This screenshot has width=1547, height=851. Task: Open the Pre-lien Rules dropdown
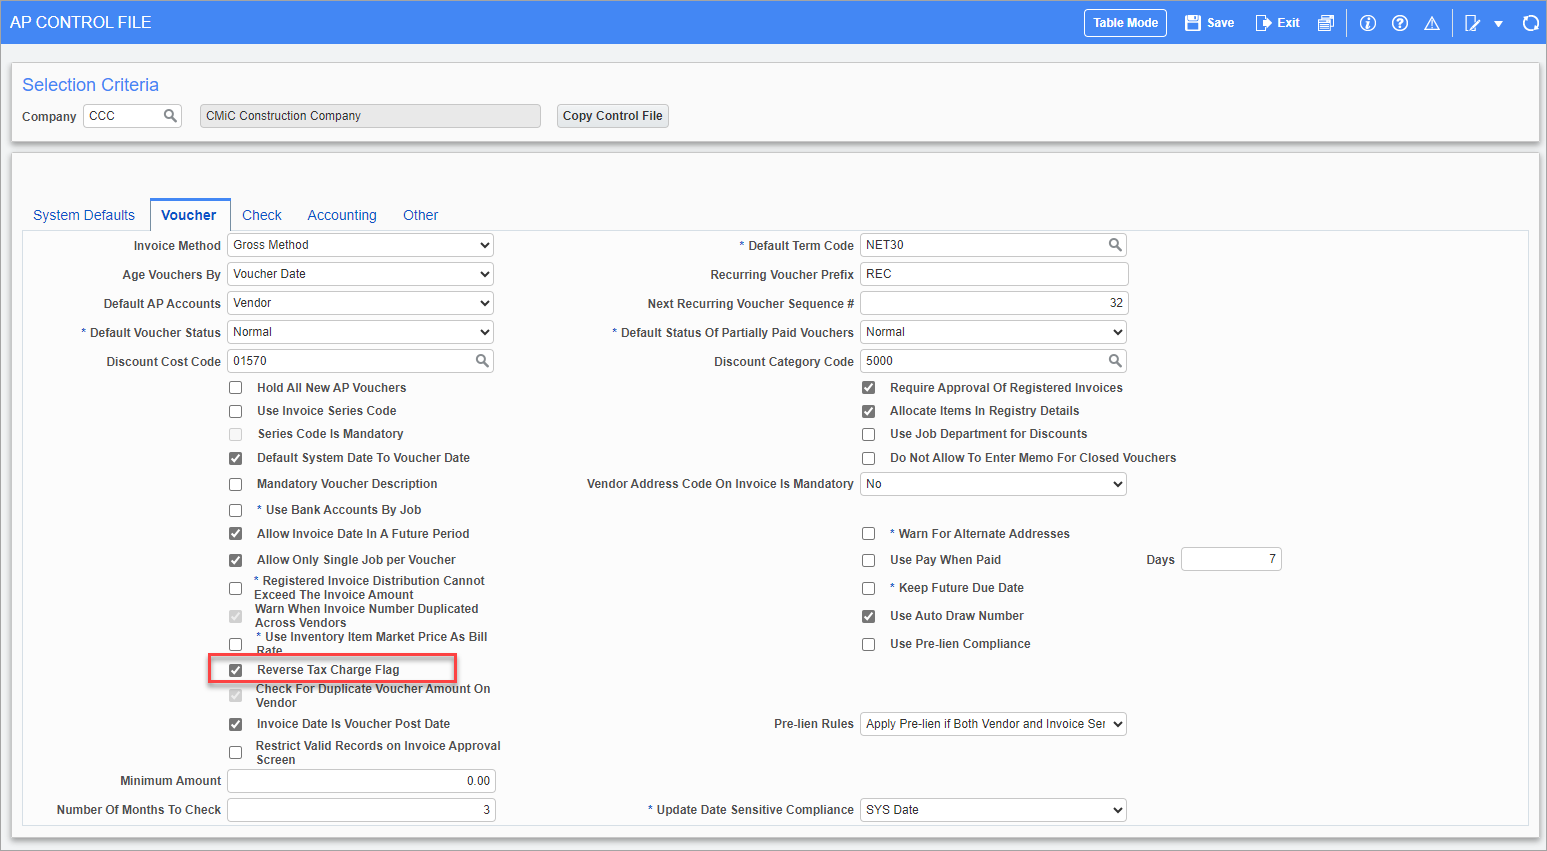pos(992,723)
